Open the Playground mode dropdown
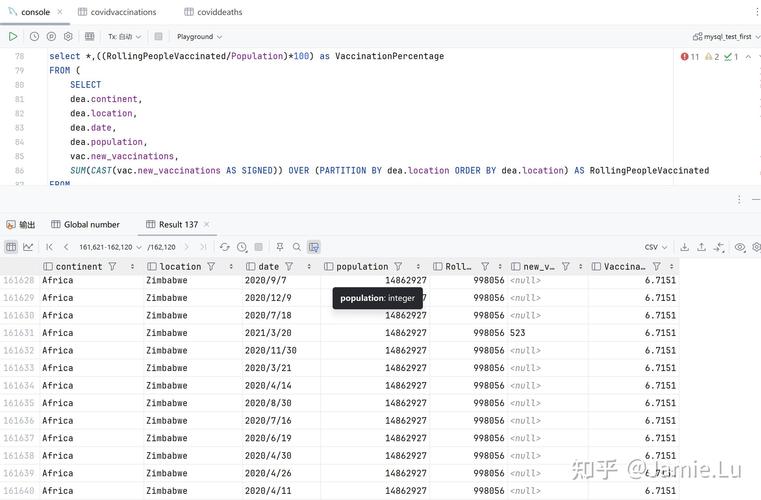The image size is (761, 500). coord(199,37)
